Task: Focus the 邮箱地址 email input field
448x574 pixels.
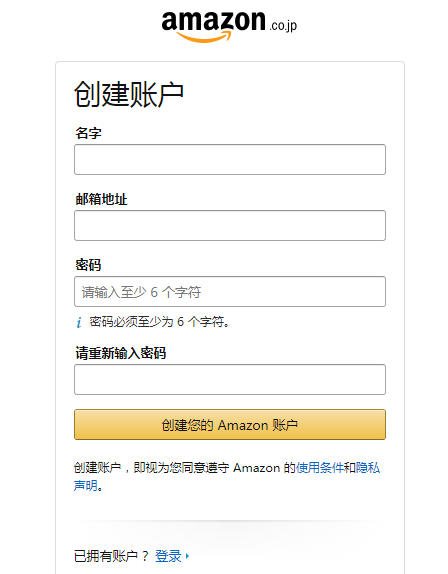Action: tap(230, 226)
